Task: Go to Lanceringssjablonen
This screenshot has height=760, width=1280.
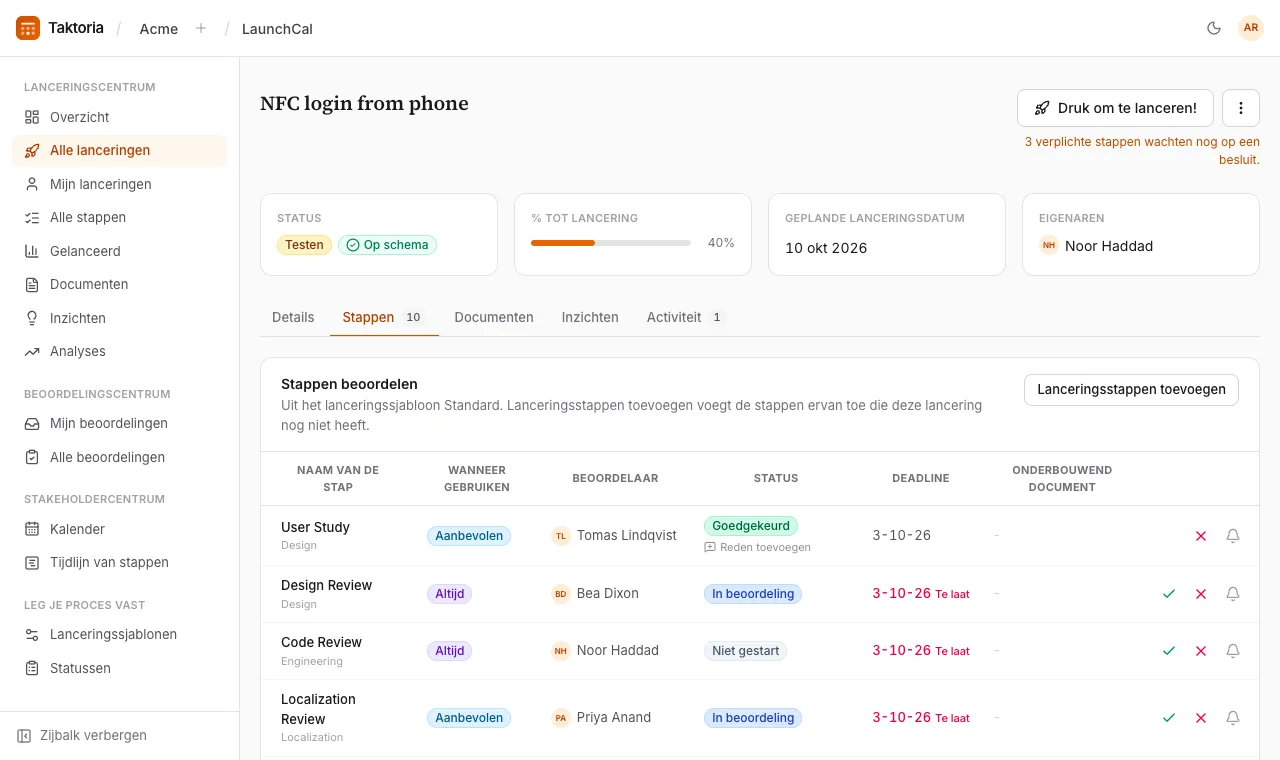Action: 119,634
